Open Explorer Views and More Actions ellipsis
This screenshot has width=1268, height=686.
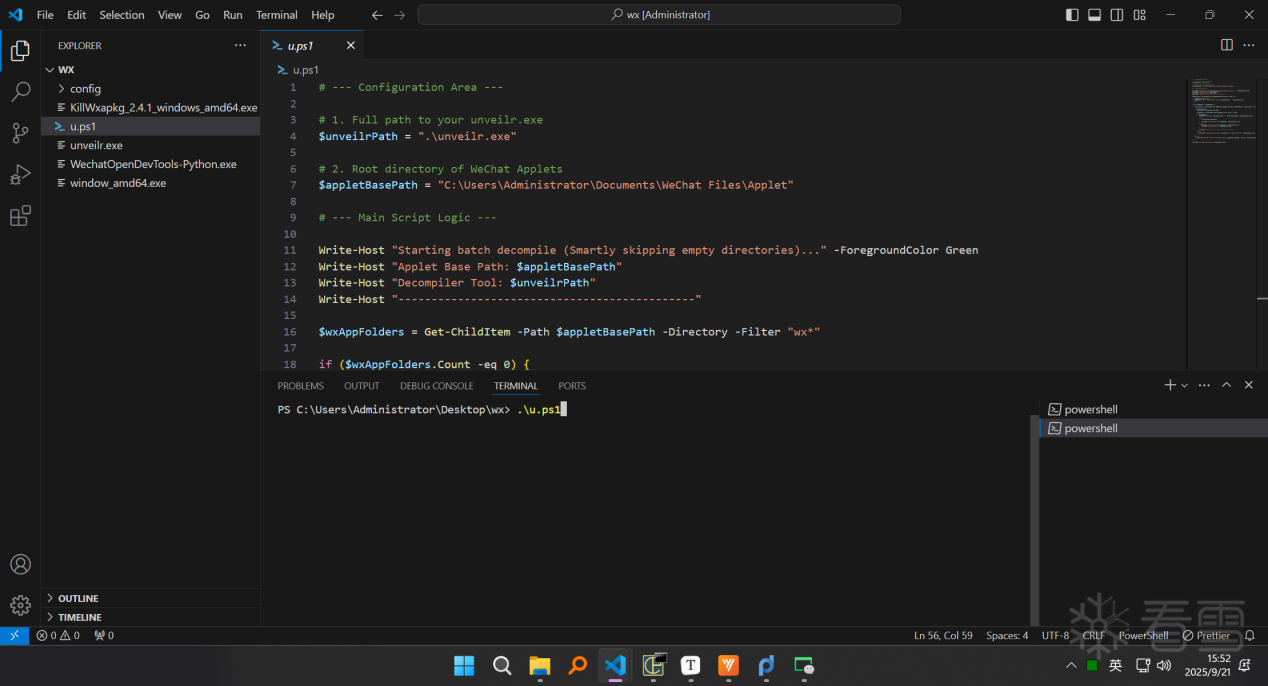[x=240, y=45]
